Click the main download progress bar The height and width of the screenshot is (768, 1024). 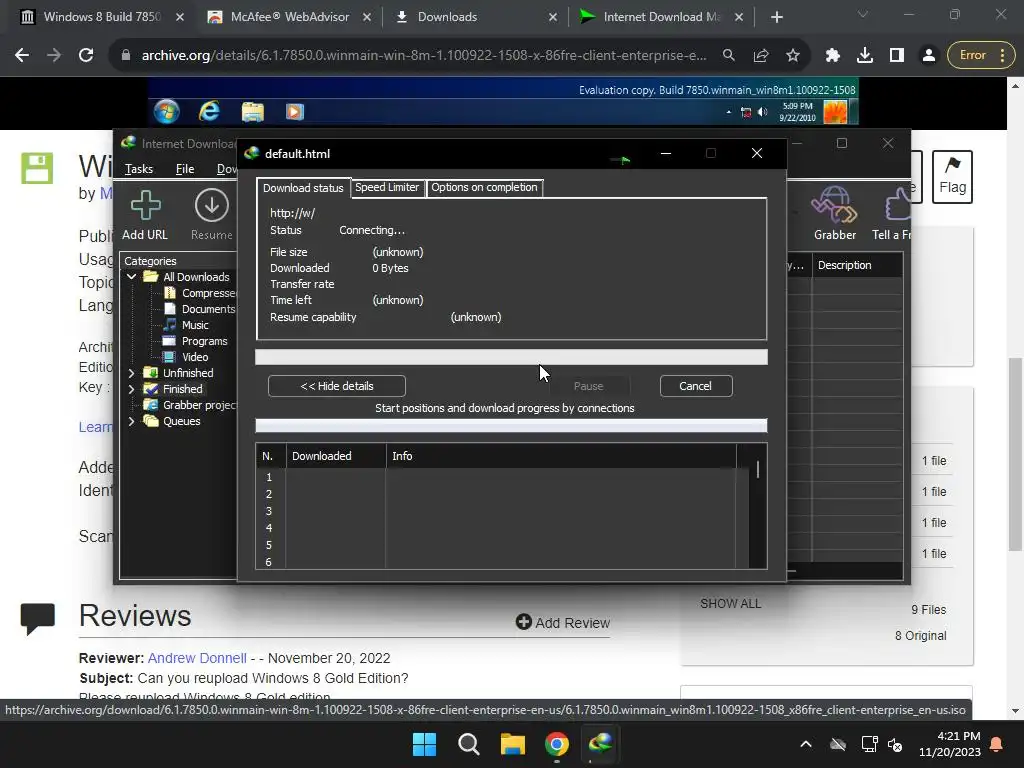511,357
